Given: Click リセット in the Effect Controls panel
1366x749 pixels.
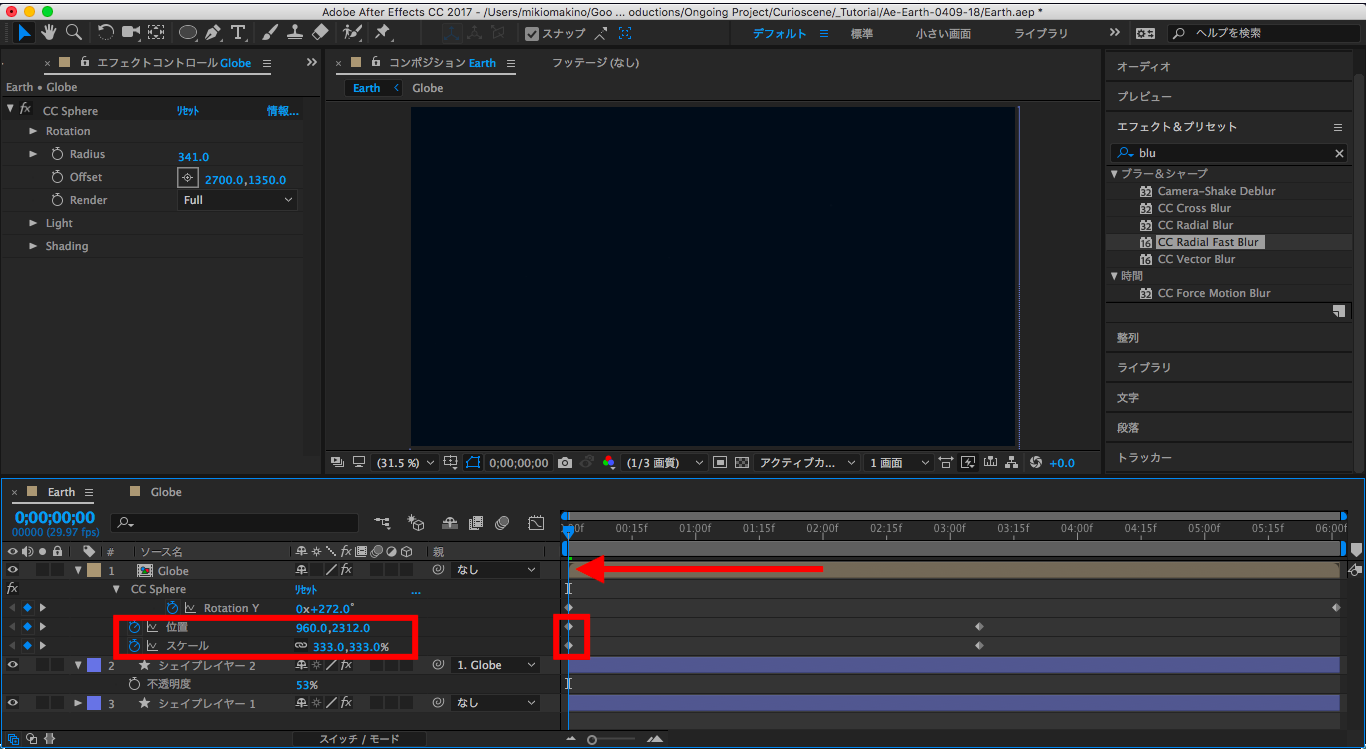Looking at the screenshot, I should 188,111.
